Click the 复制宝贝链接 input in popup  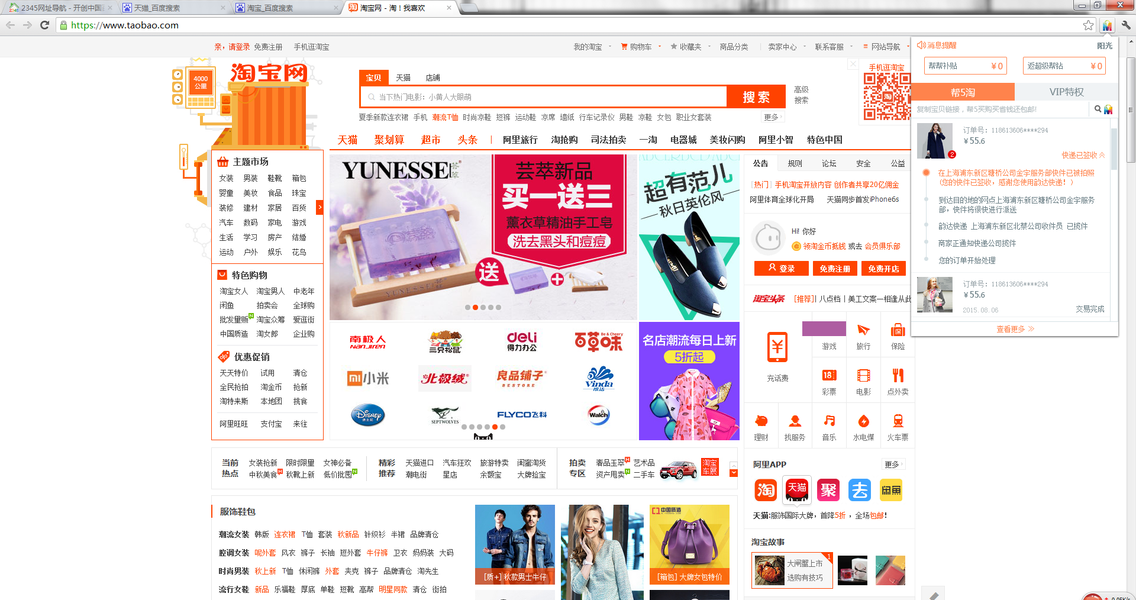coord(1001,109)
